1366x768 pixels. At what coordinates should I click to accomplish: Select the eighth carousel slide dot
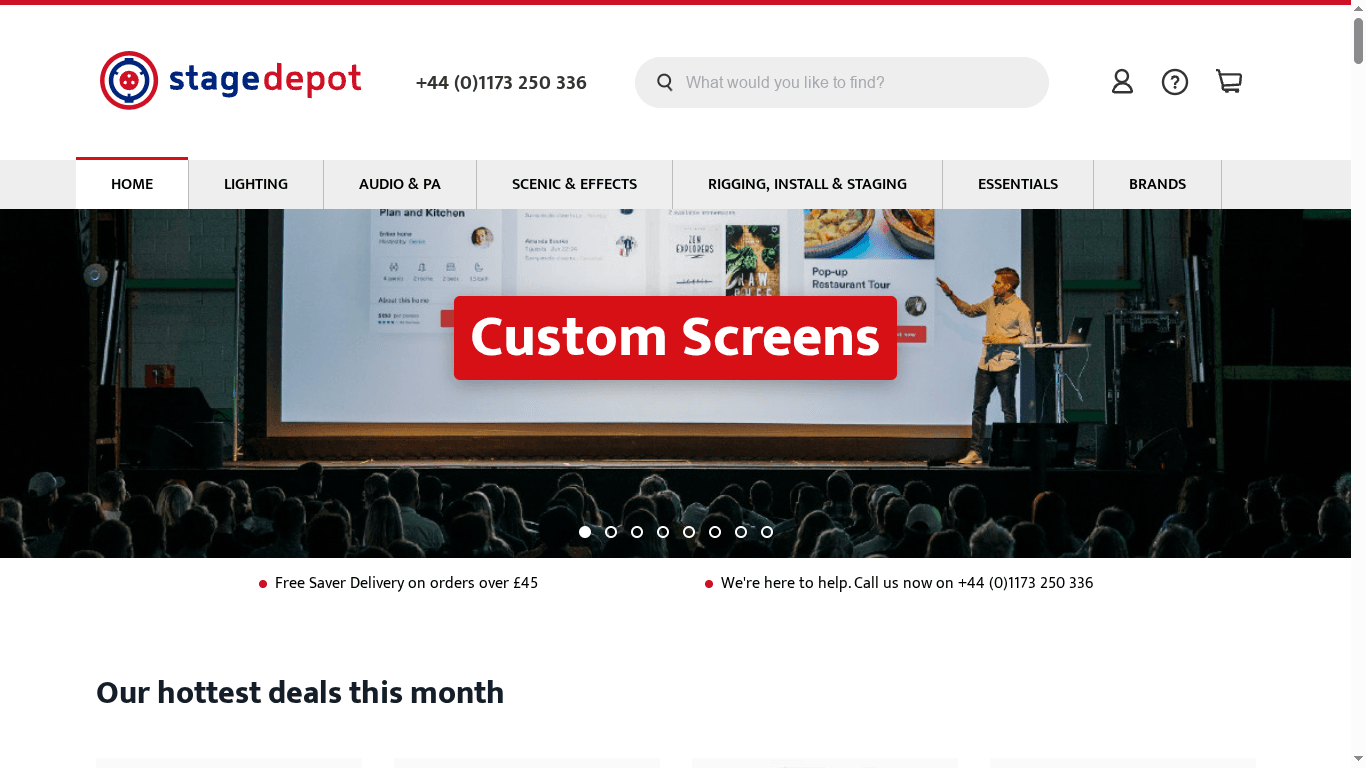point(767,532)
